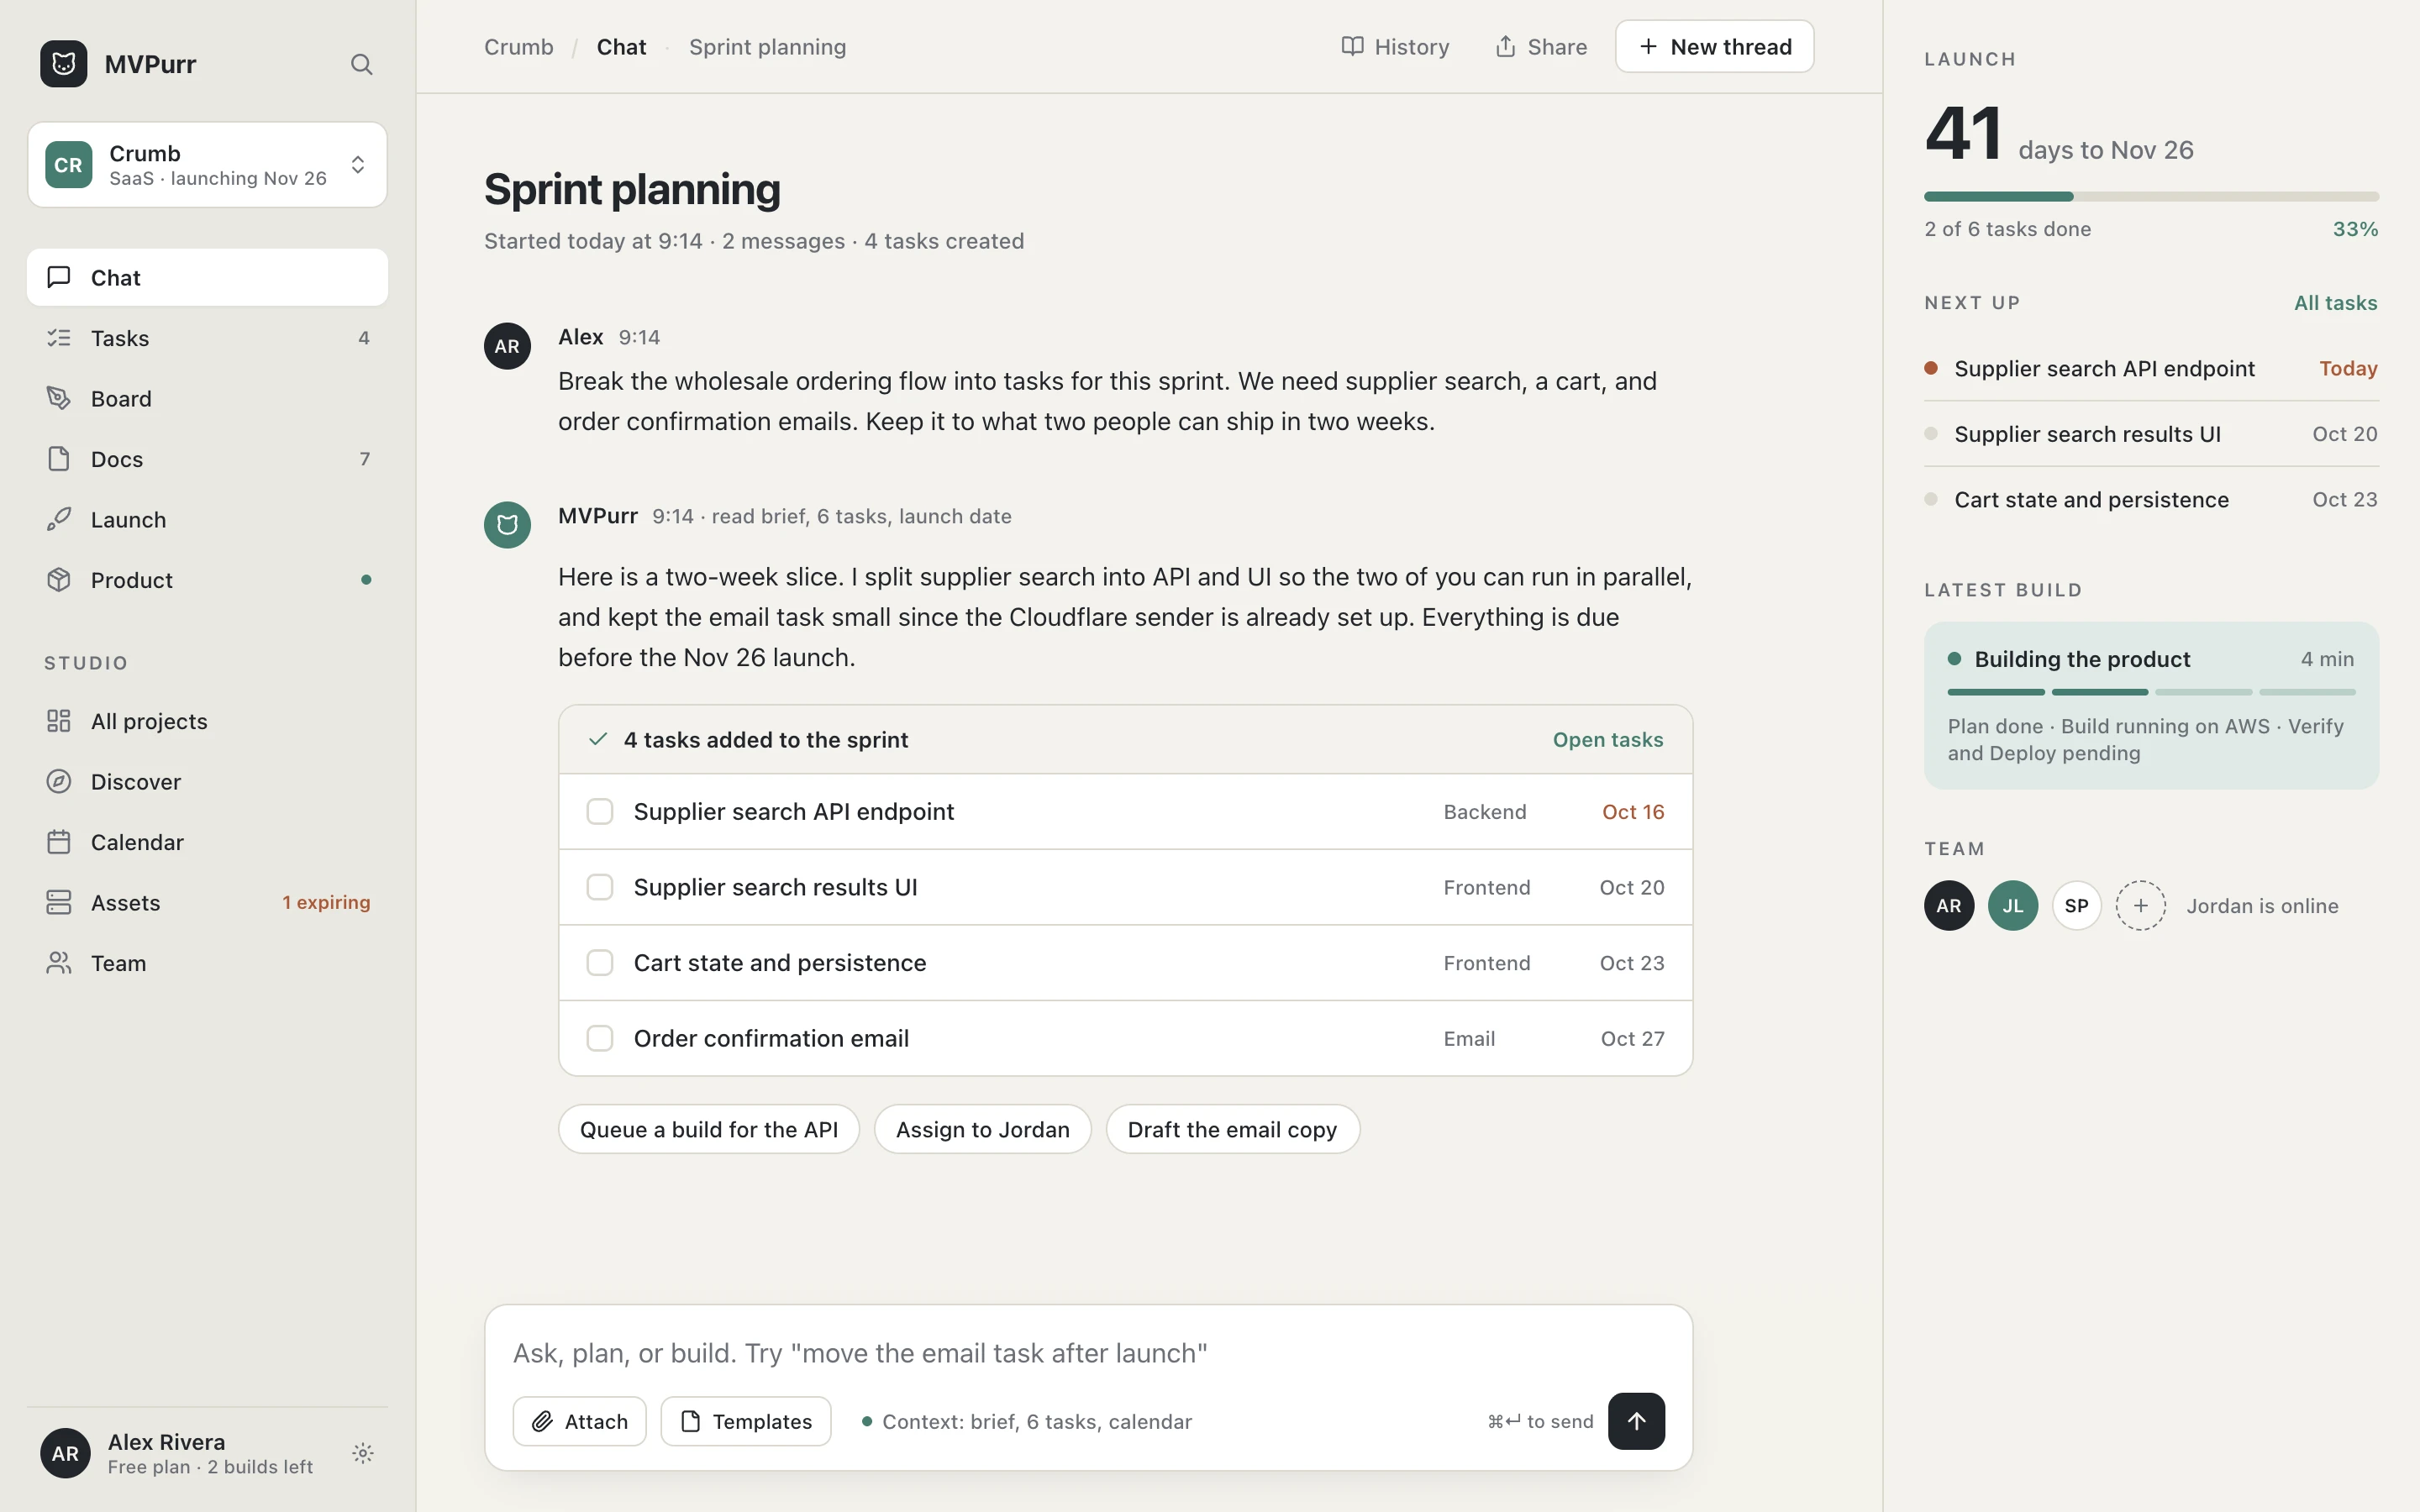2420x1512 pixels.
Task: Check the Order confirmation email task
Action: coord(599,1038)
